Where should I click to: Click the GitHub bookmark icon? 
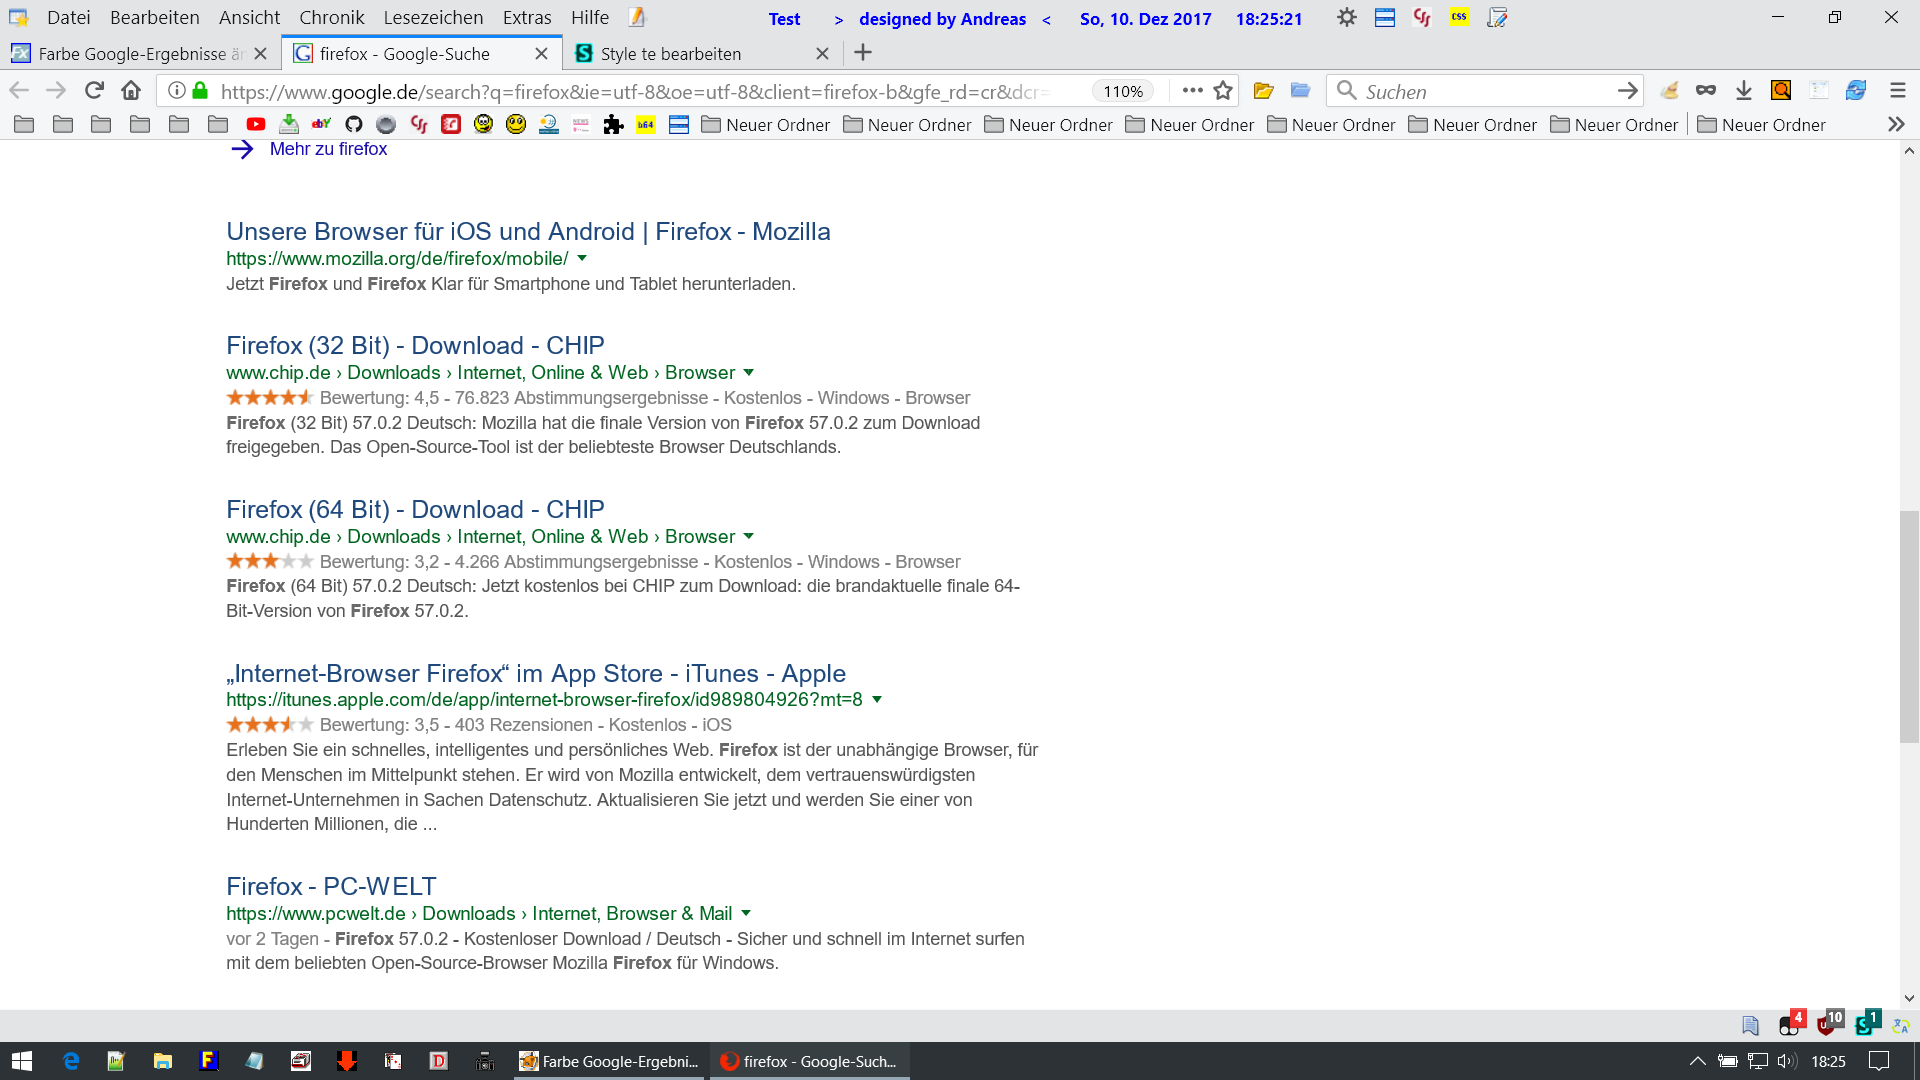coord(353,125)
